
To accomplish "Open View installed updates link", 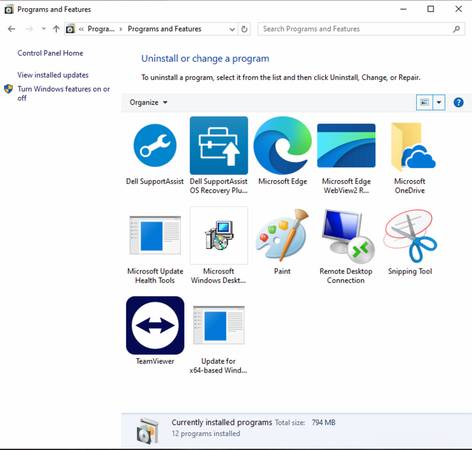I will click(53, 75).
